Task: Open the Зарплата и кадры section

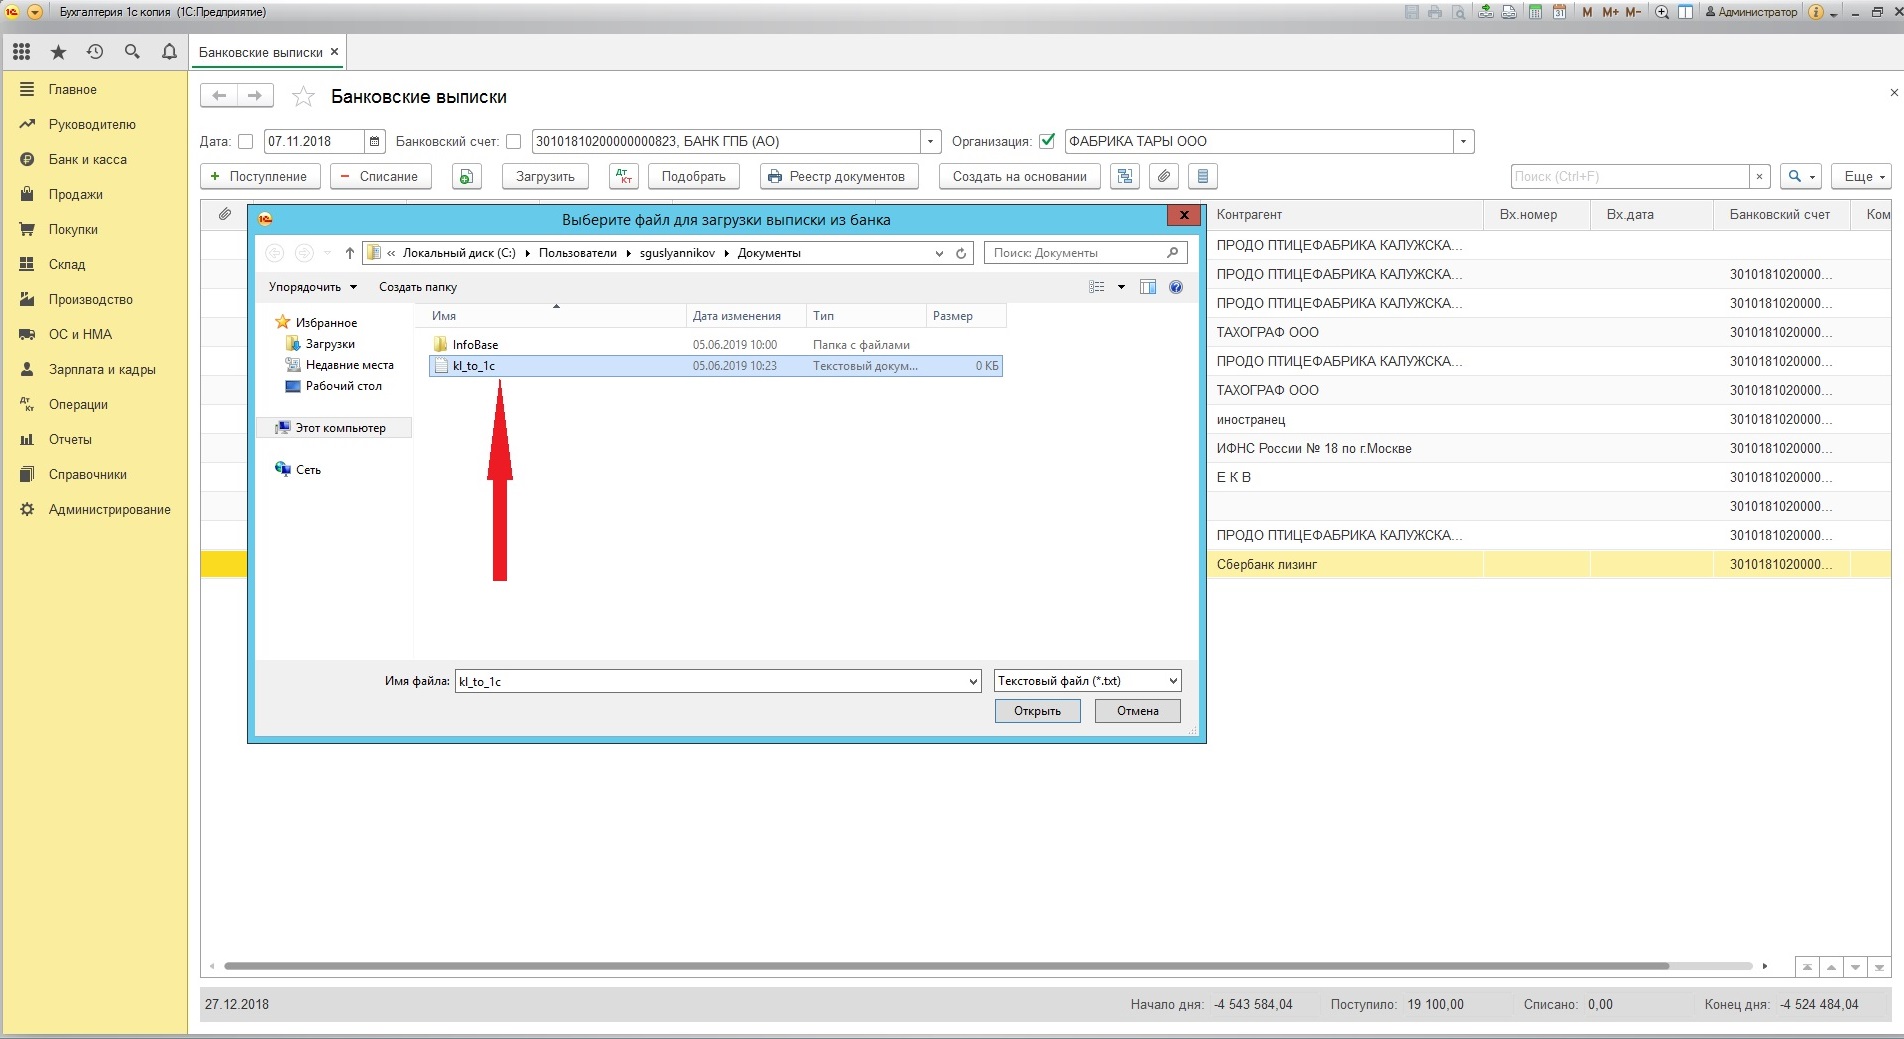Action: 102,369
